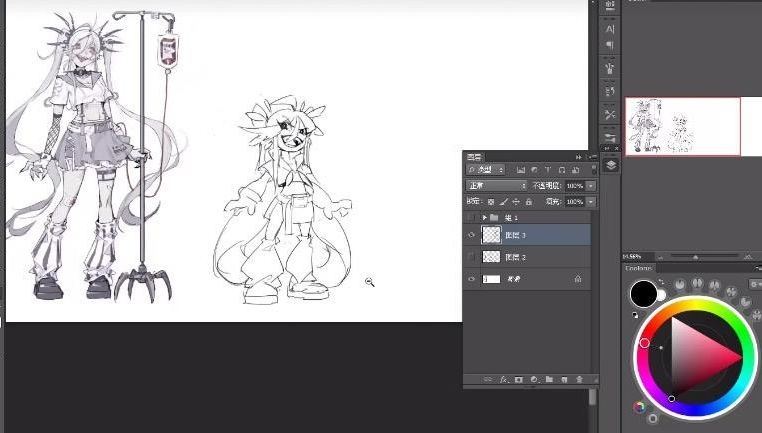Open the Brush presets panel icon
The image size is (762, 433).
[x=610, y=68]
